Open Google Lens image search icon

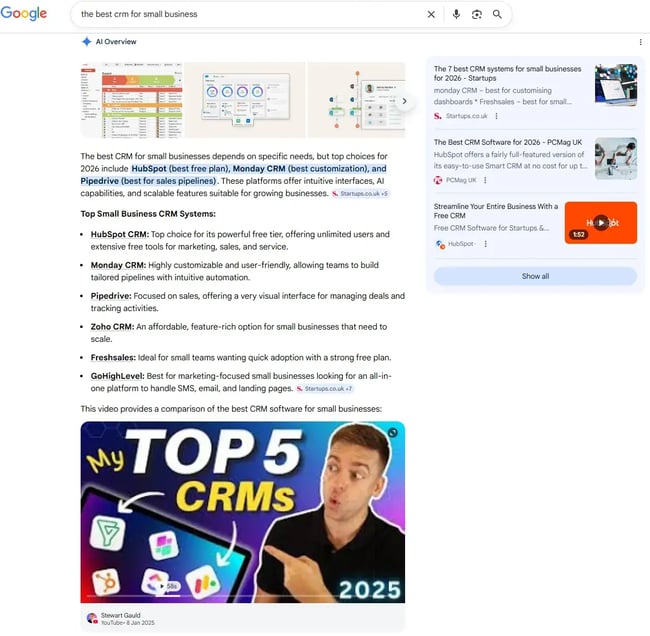(477, 15)
